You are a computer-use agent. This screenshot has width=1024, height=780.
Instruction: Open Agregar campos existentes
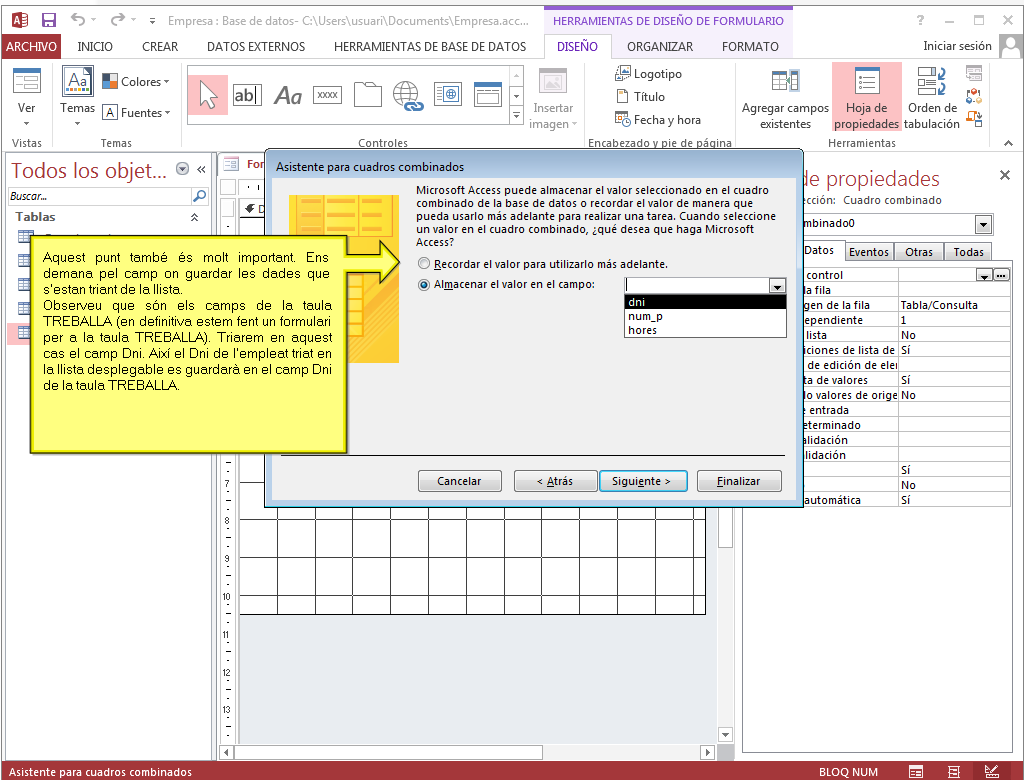pos(785,99)
